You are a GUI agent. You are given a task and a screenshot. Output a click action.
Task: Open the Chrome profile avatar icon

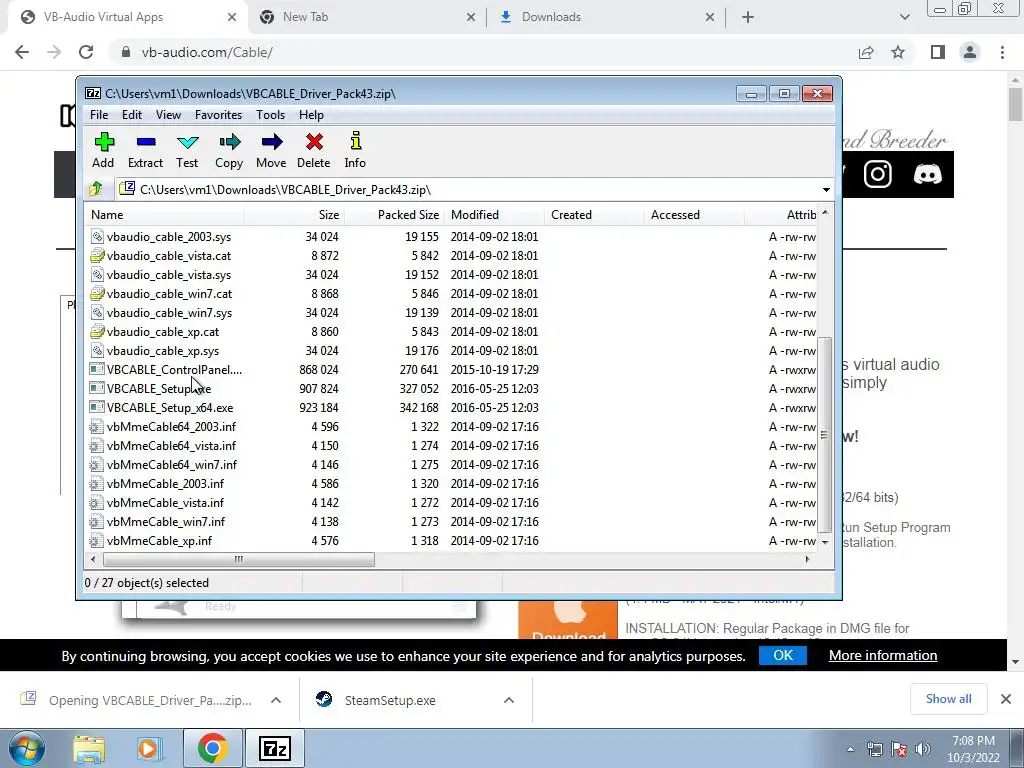pyautogui.click(x=970, y=52)
